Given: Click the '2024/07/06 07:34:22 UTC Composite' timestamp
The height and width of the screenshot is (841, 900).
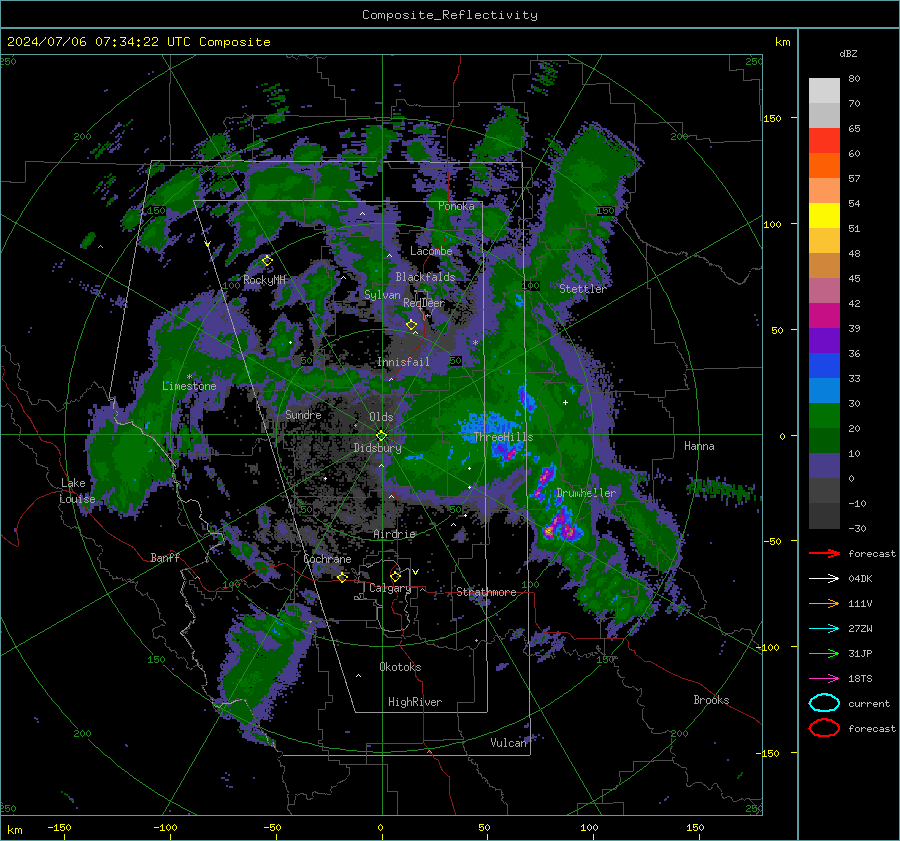Looking at the screenshot, I should point(138,42).
